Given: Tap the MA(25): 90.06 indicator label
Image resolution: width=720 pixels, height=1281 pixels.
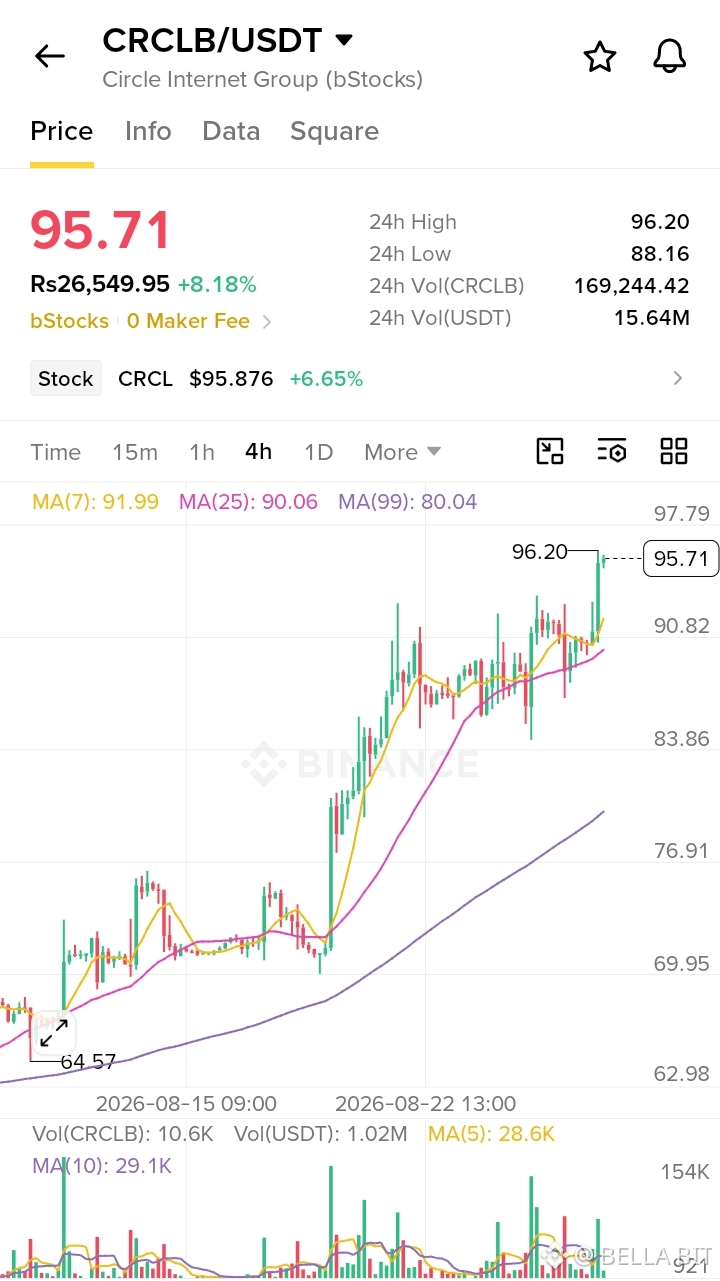Looking at the screenshot, I should 248,502.
